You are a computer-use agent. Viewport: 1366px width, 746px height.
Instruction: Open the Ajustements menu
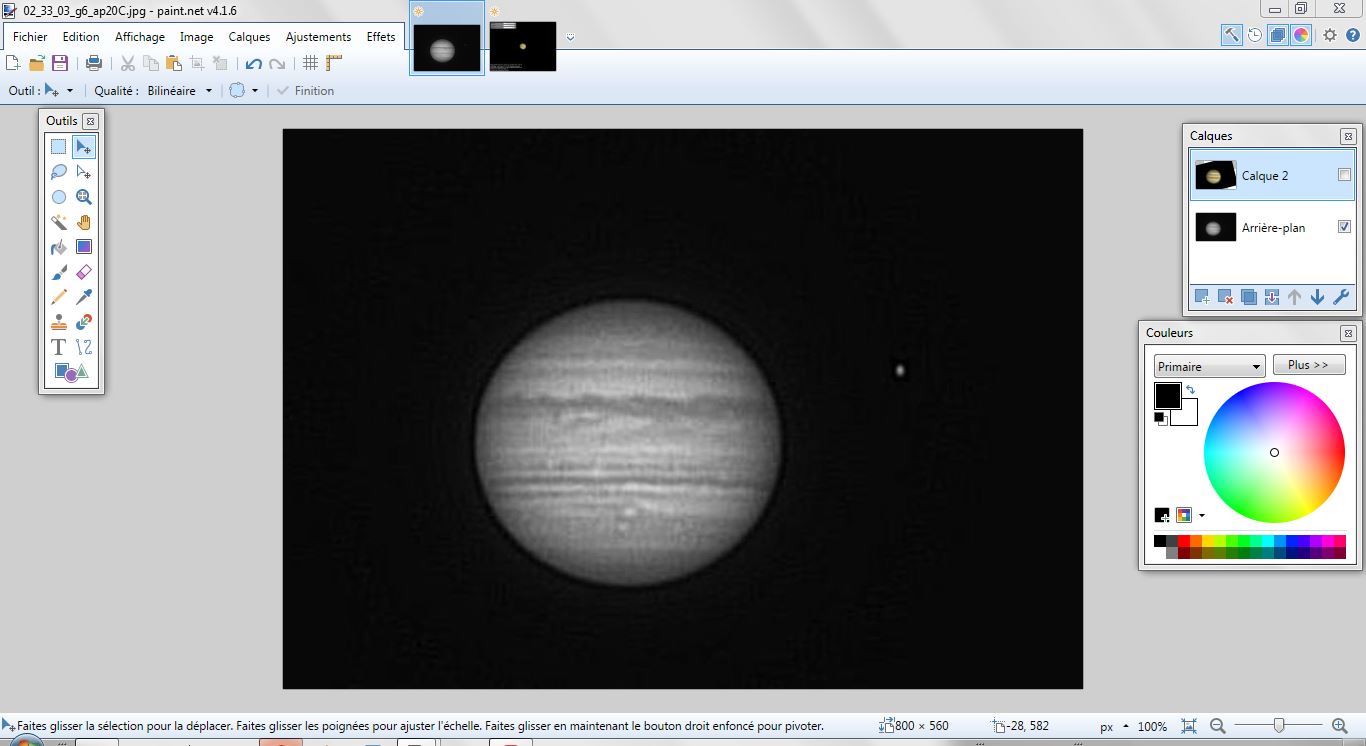pos(318,36)
